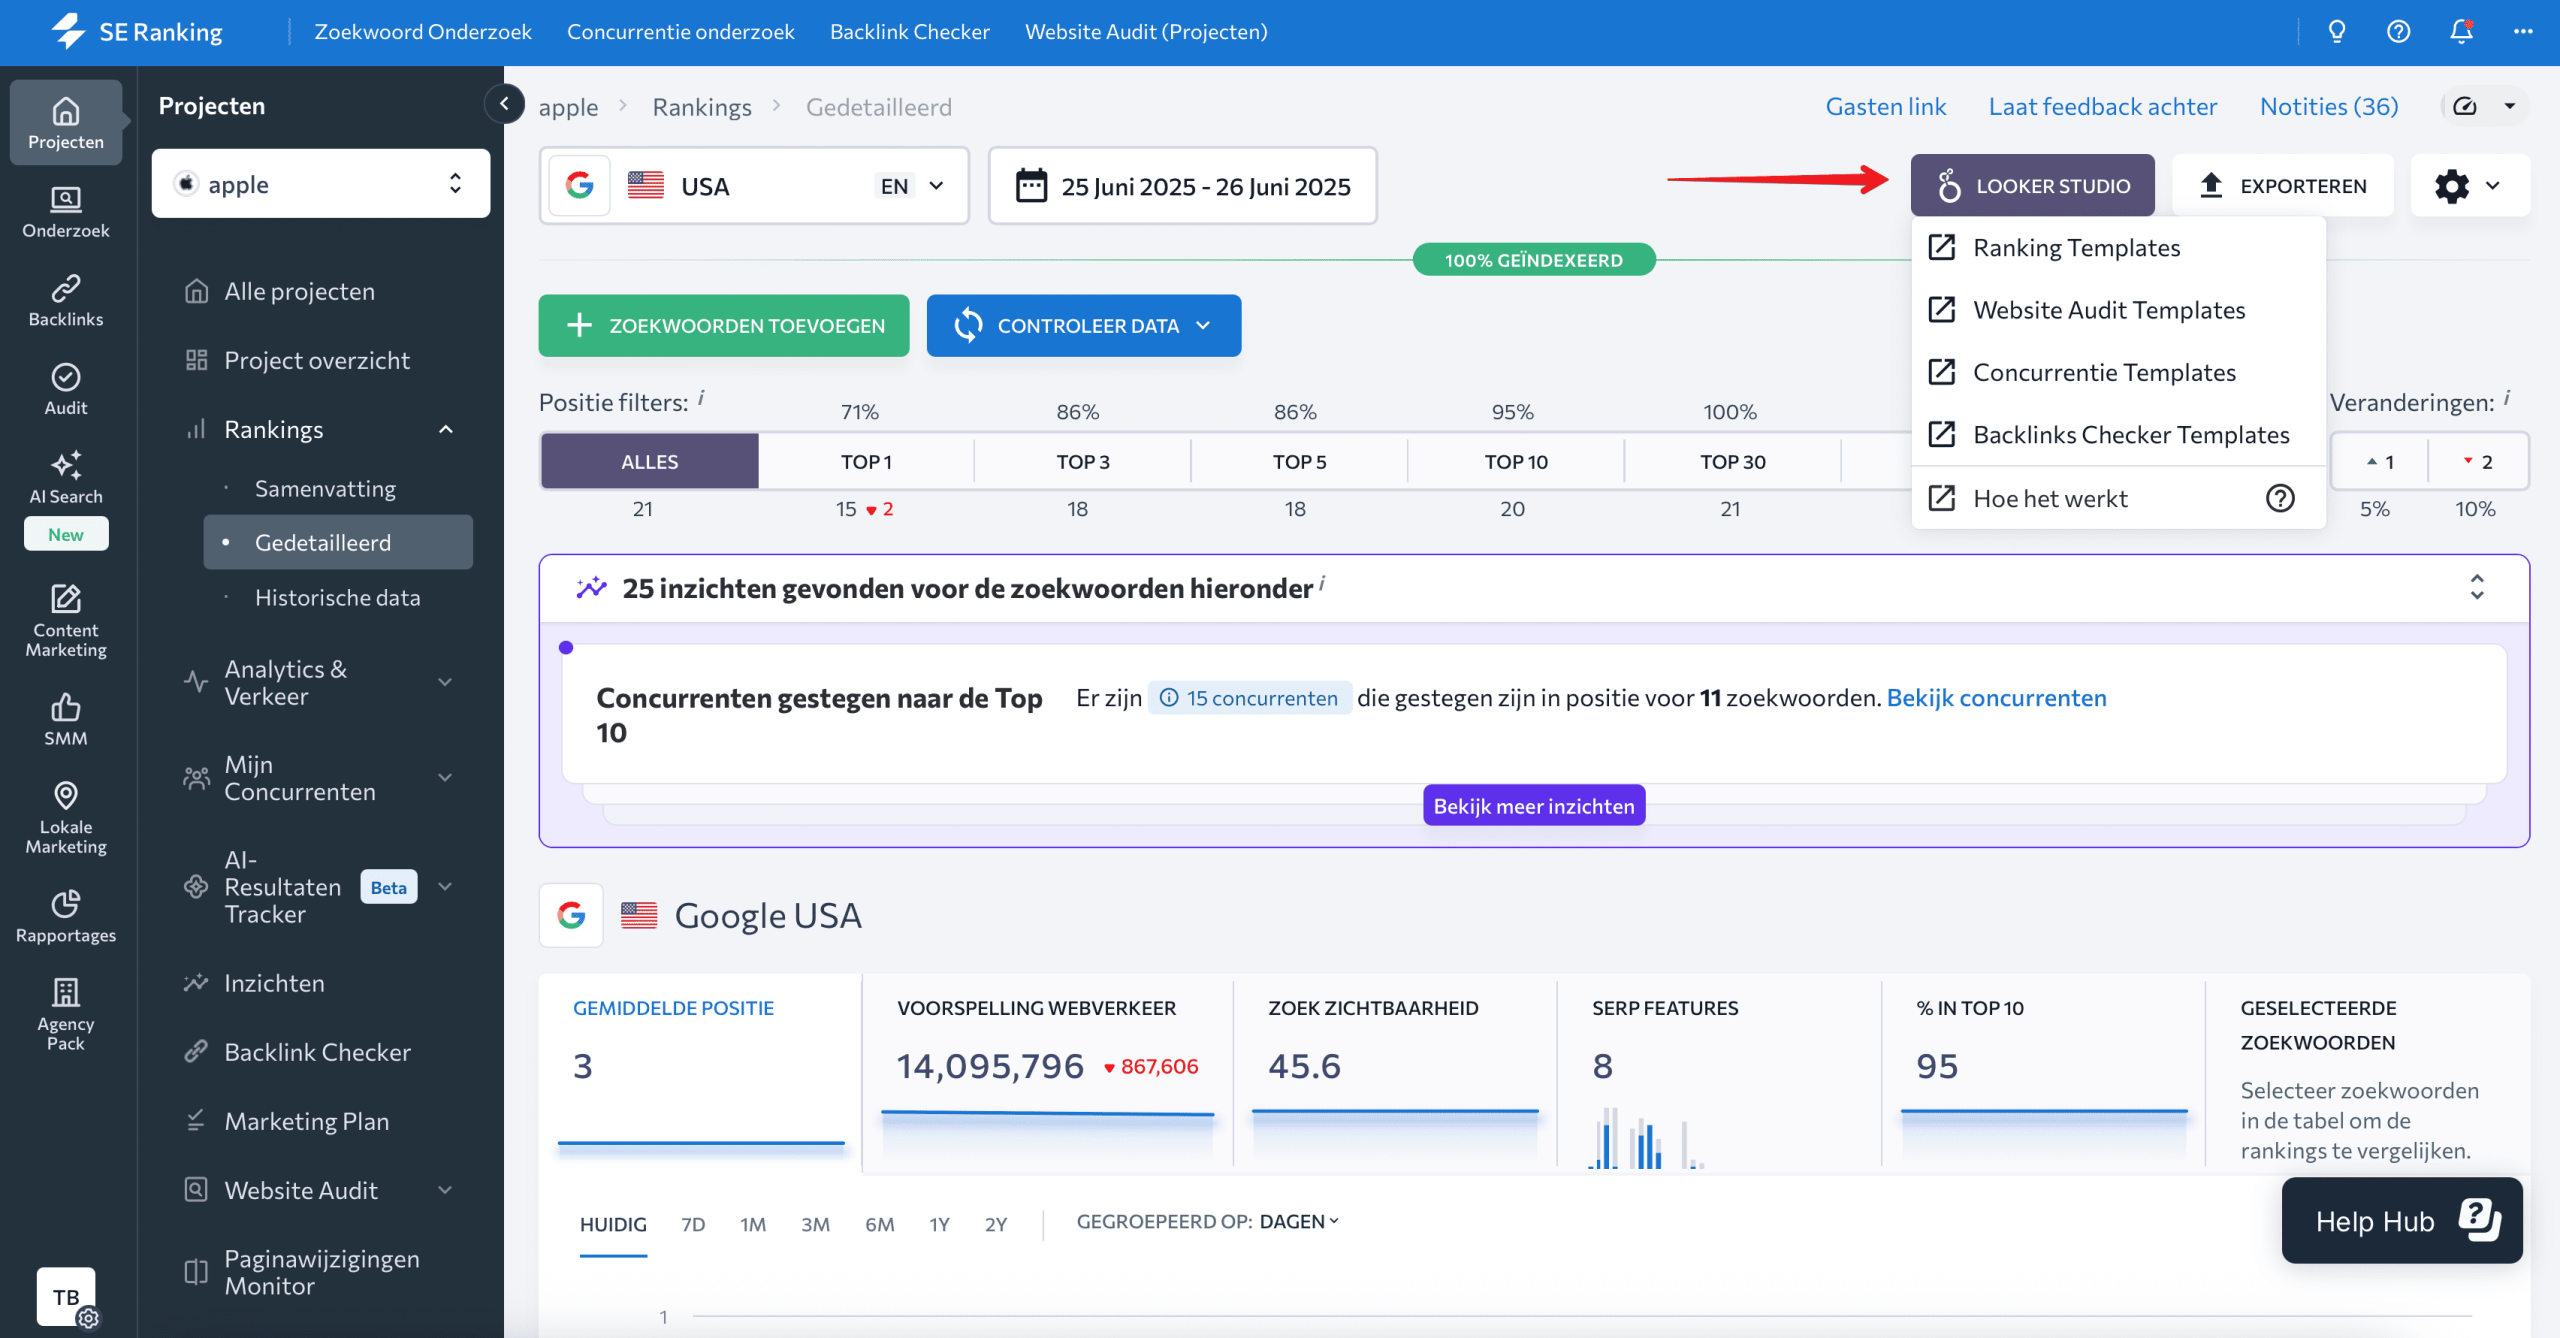
Task: Expand AI-Resultaten Tracker section
Action: coord(446,887)
